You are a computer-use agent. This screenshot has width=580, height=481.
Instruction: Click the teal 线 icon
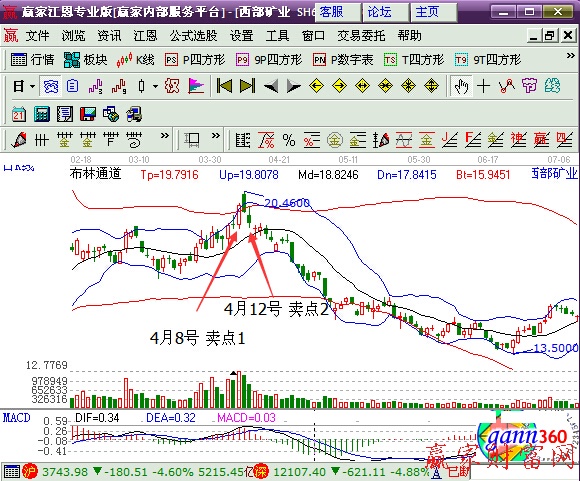[x=552, y=86]
